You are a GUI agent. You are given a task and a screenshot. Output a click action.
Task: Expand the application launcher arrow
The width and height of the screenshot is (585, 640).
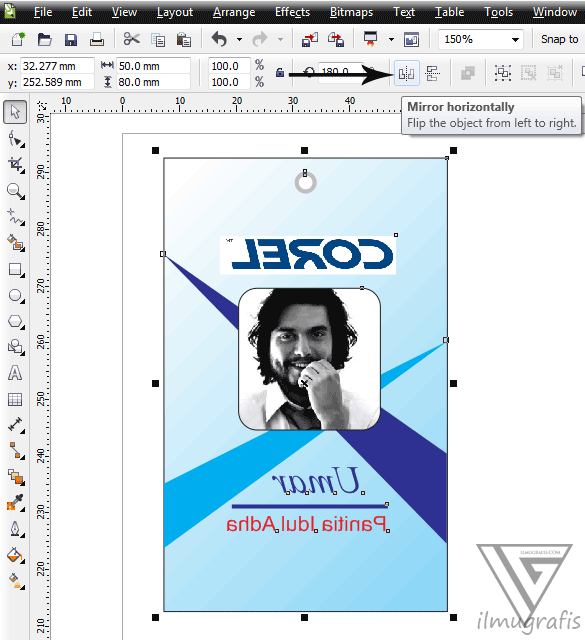point(391,40)
